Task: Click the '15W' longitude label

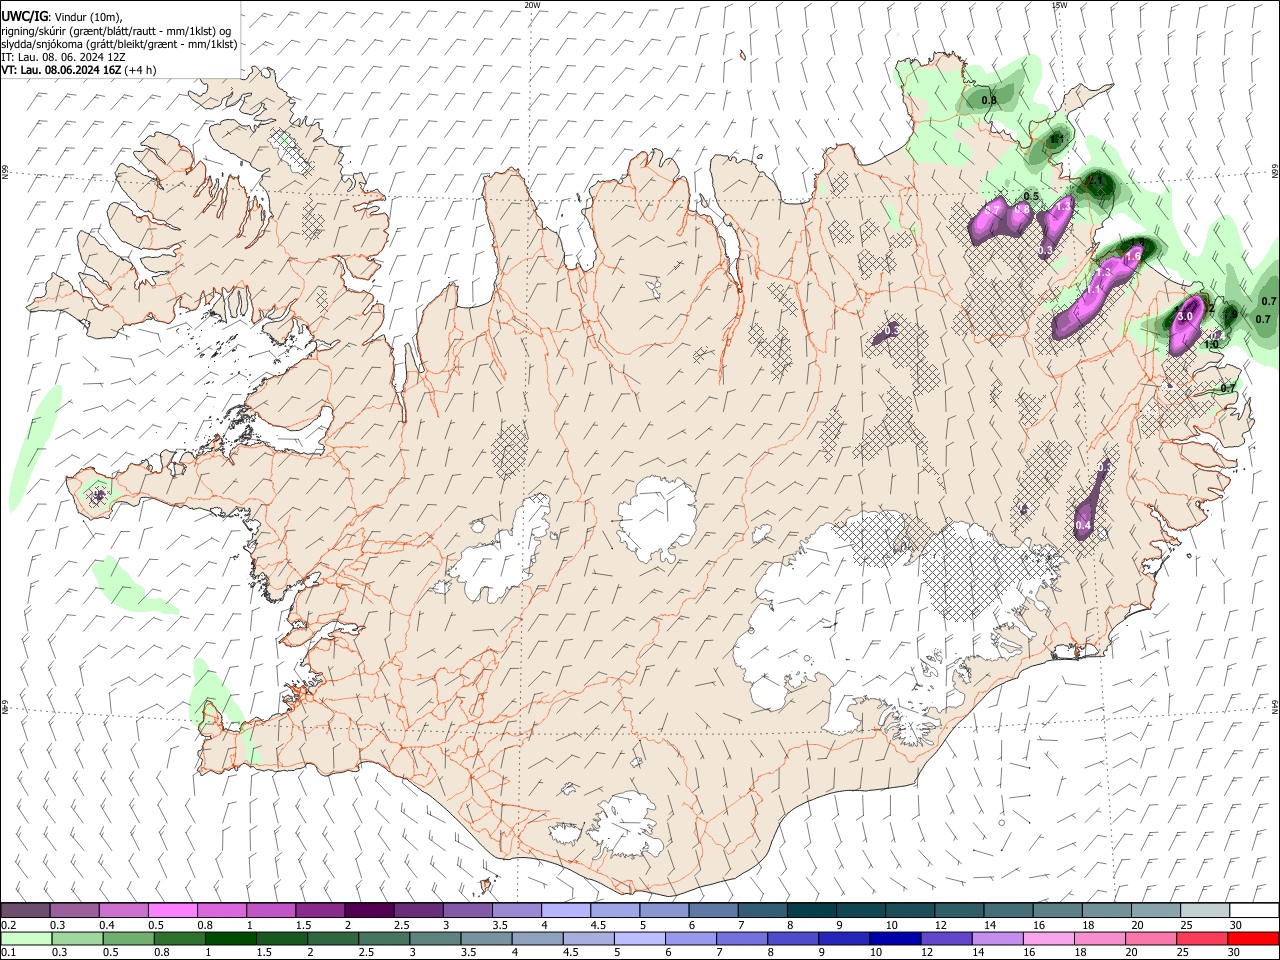Action: 1059,5
